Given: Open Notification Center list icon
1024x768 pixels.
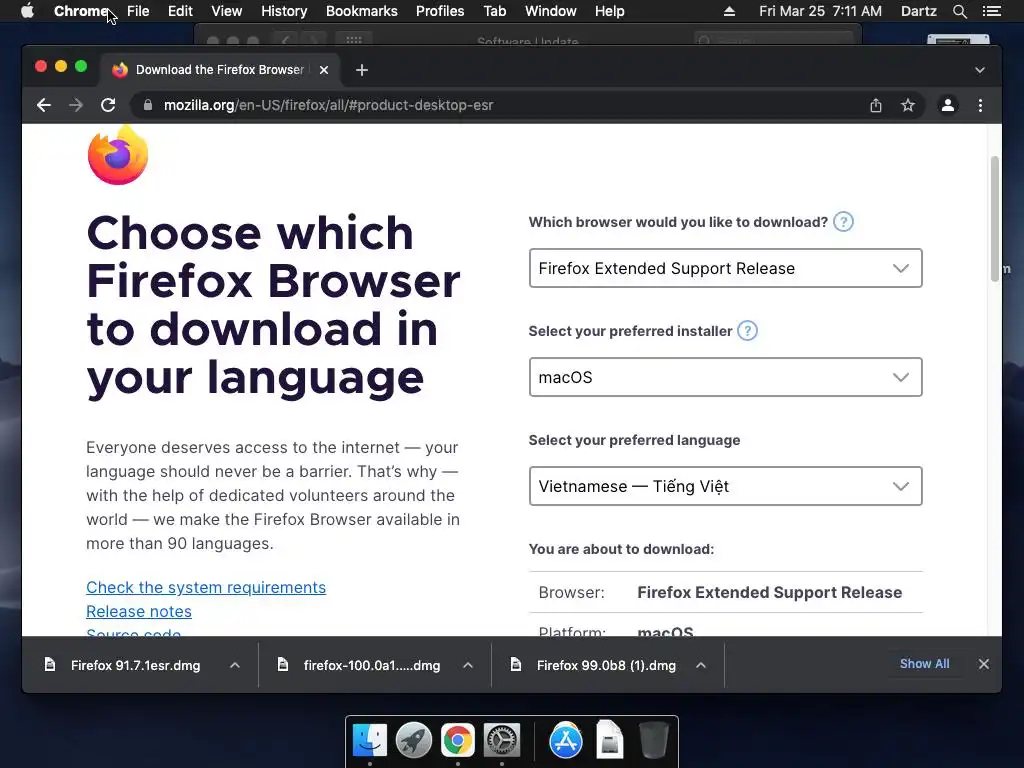Looking at the screenshot, I should [991, 11].
